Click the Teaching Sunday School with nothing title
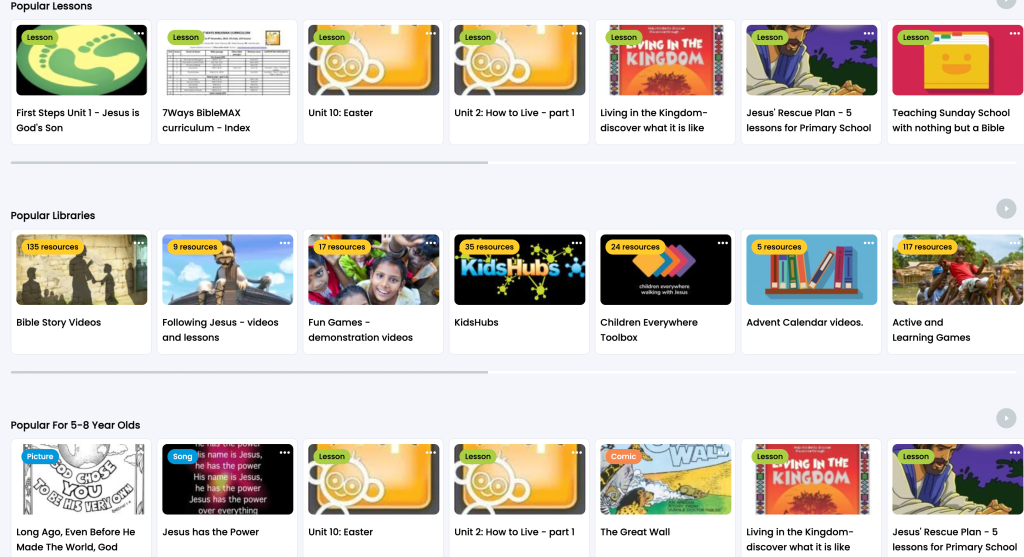The image size is (1024, 557). tap(951, 120)
